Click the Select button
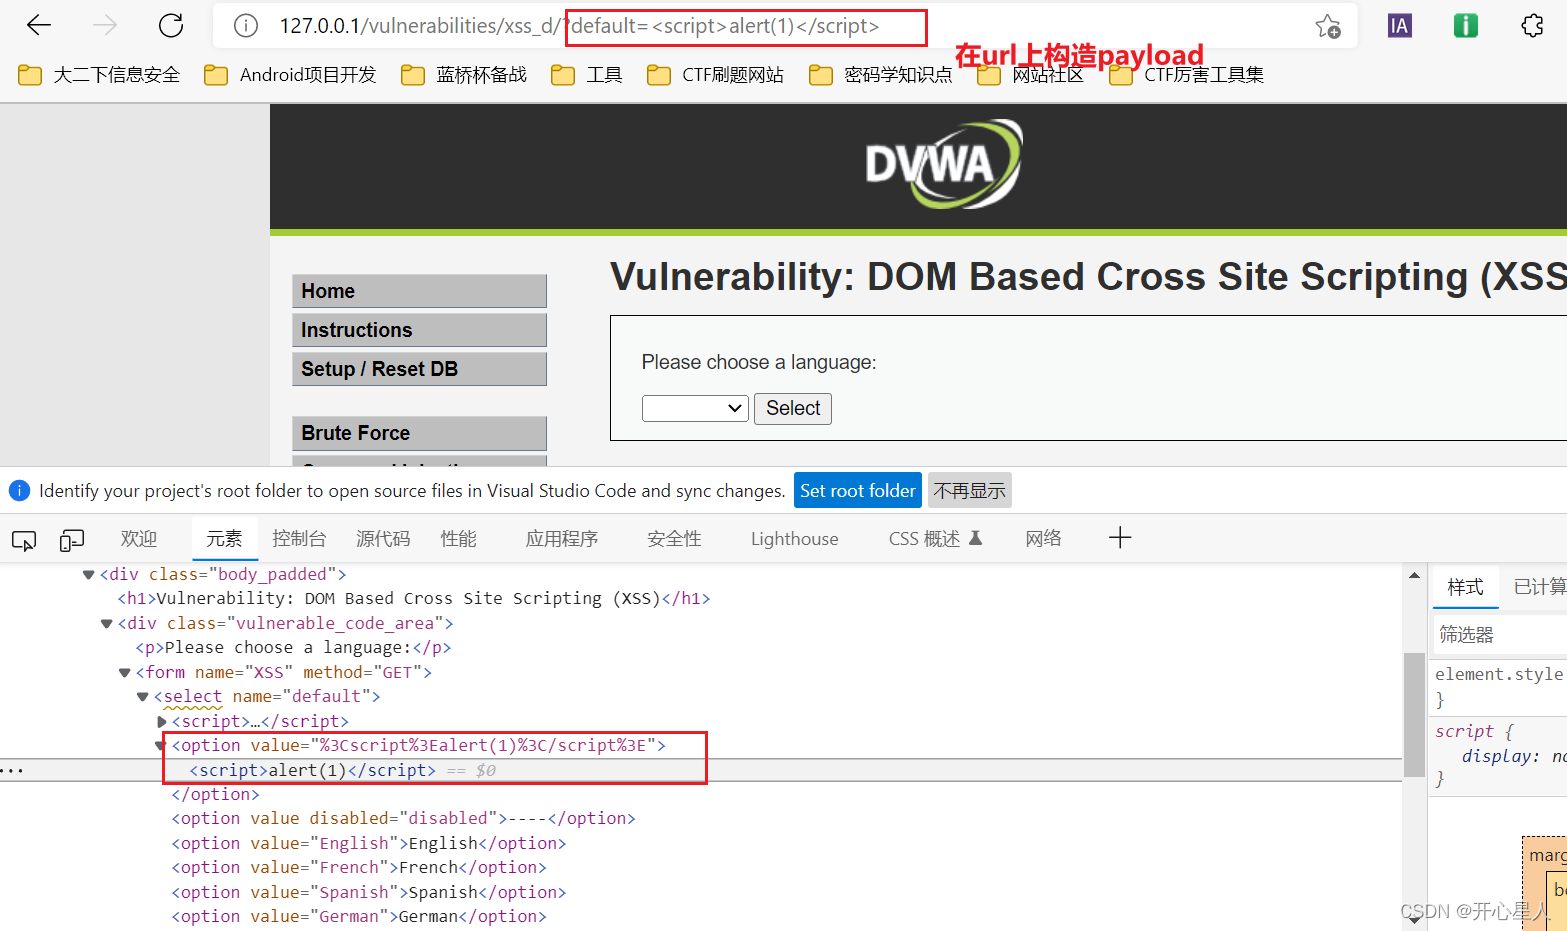The image size is (1567, 931). (793, 408)
